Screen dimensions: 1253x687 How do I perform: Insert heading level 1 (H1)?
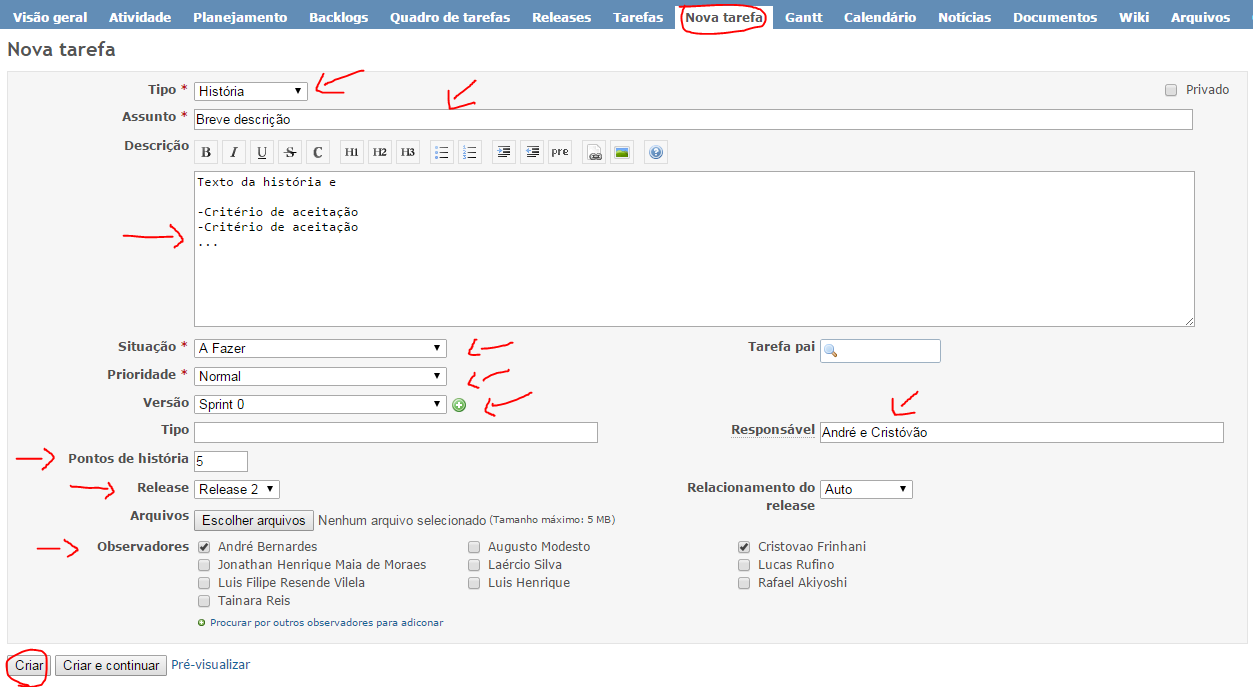pos(352,152)
